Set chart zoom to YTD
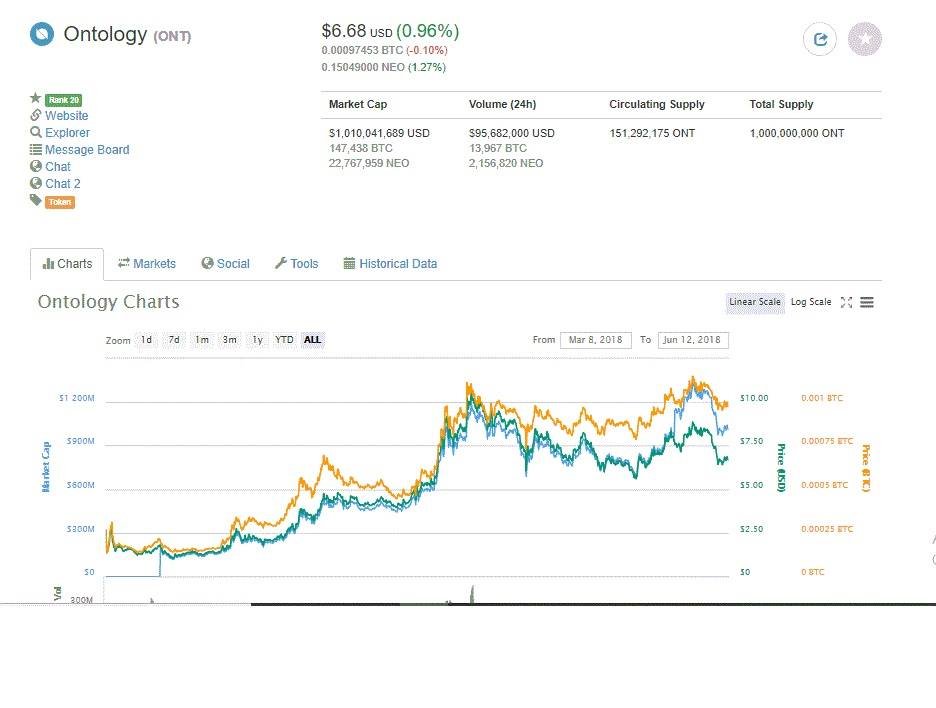Screen dimensions: 936x708 [284, 340]
